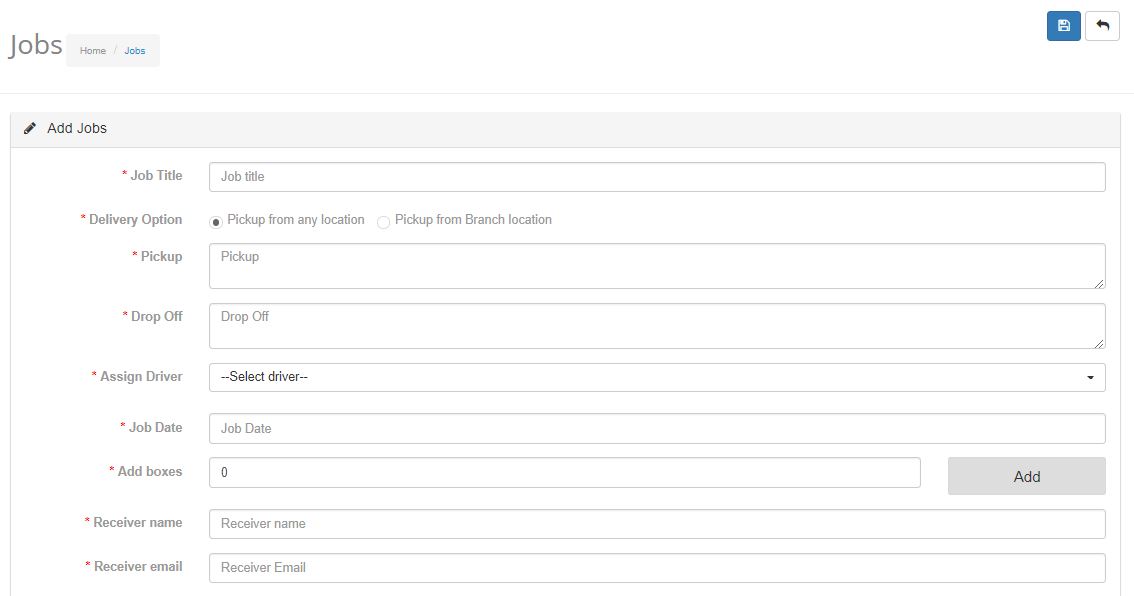Click inside the Drop Off text area
This screenshot has height=596, width=1134.
pyautogui.click(x=657, y=325)
